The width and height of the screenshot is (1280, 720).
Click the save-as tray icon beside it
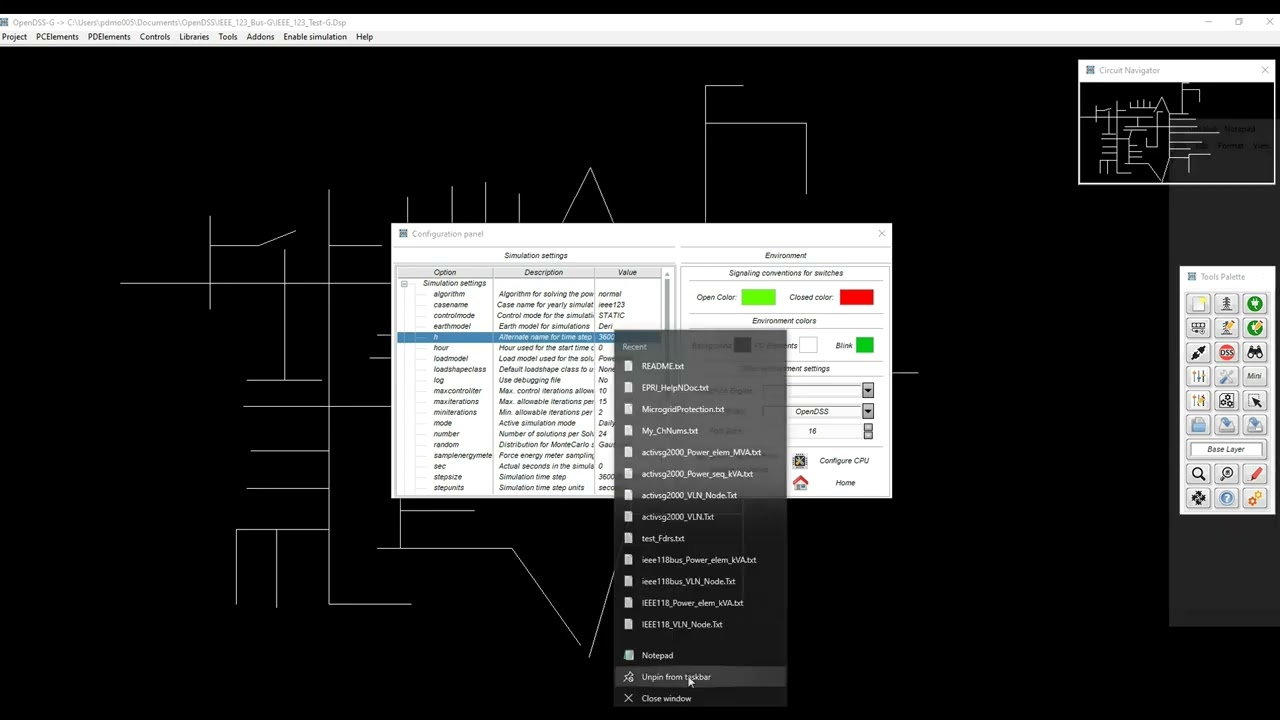pyautogui.click(x=1254, y=425)
